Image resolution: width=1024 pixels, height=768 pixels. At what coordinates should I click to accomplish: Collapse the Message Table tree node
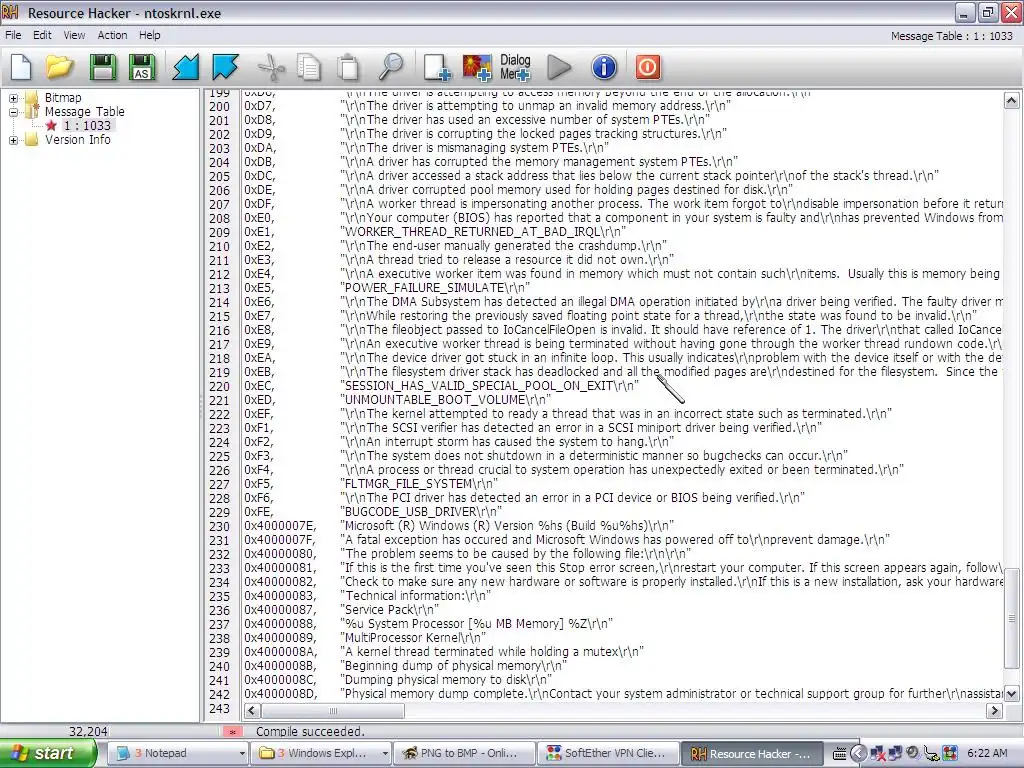13,112
